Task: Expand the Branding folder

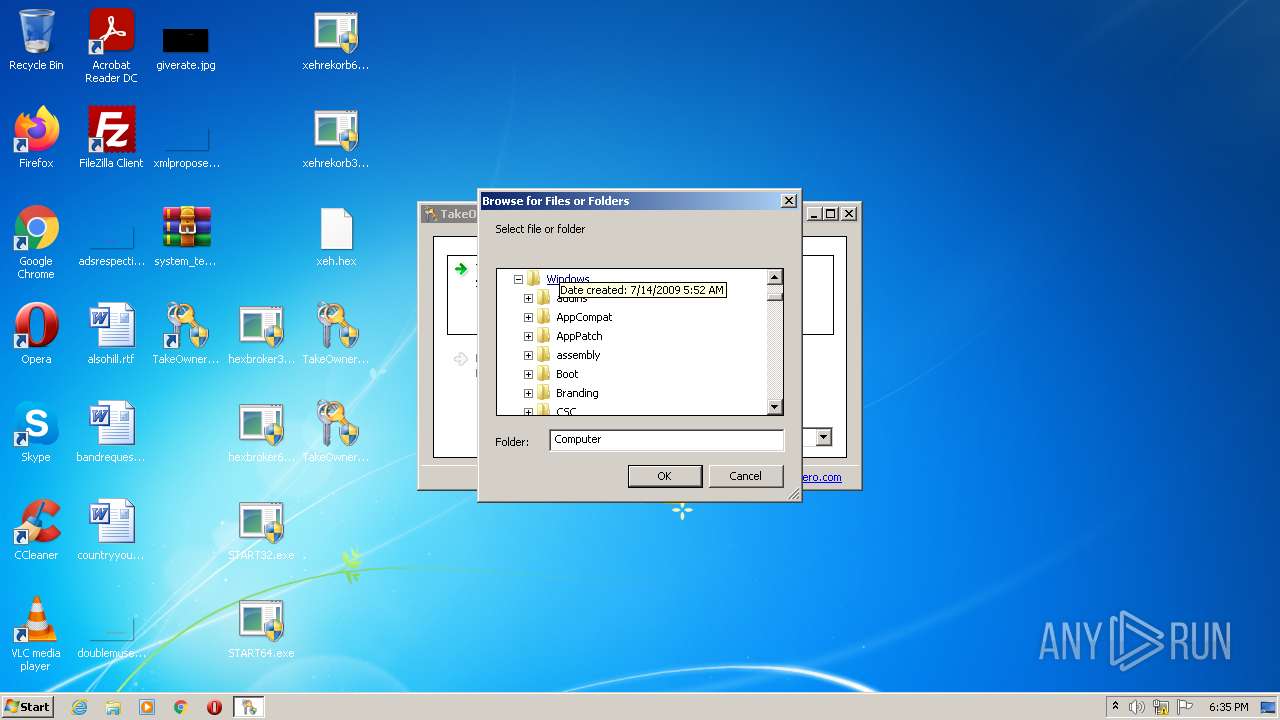Action: 528,393
